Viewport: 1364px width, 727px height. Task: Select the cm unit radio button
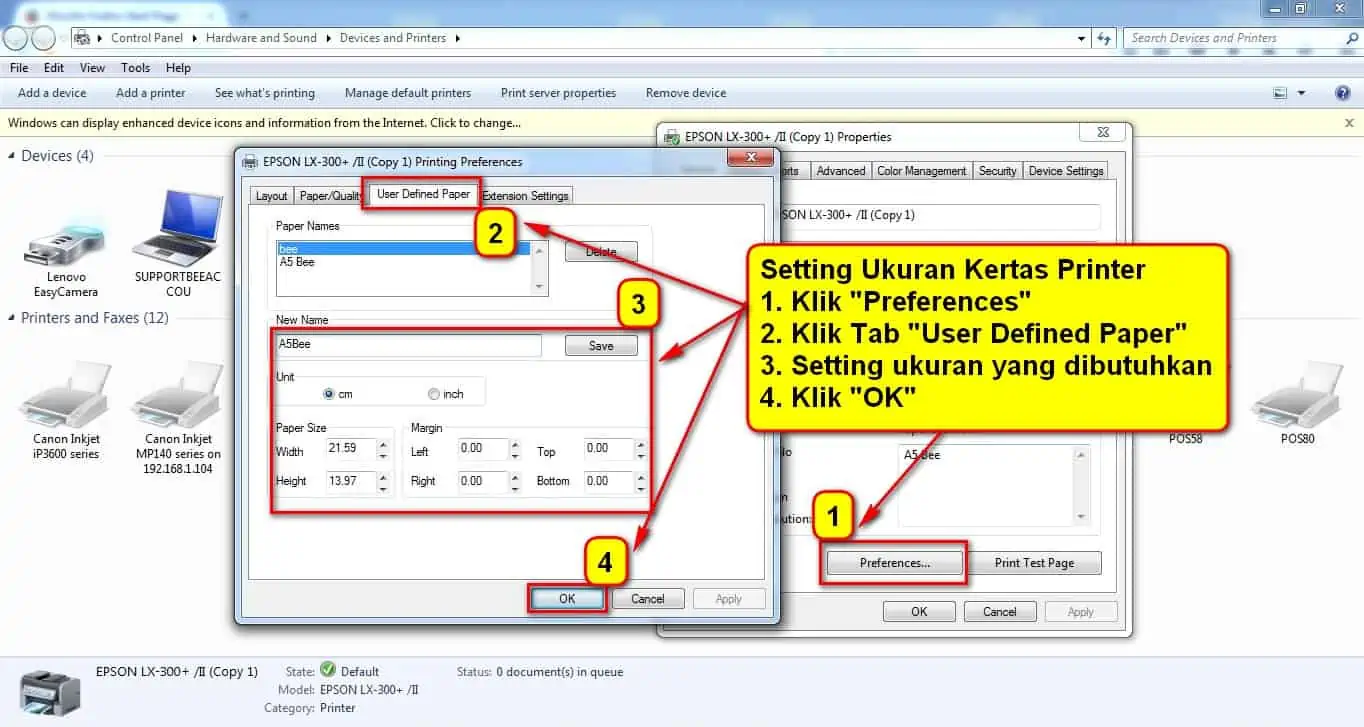329,394
